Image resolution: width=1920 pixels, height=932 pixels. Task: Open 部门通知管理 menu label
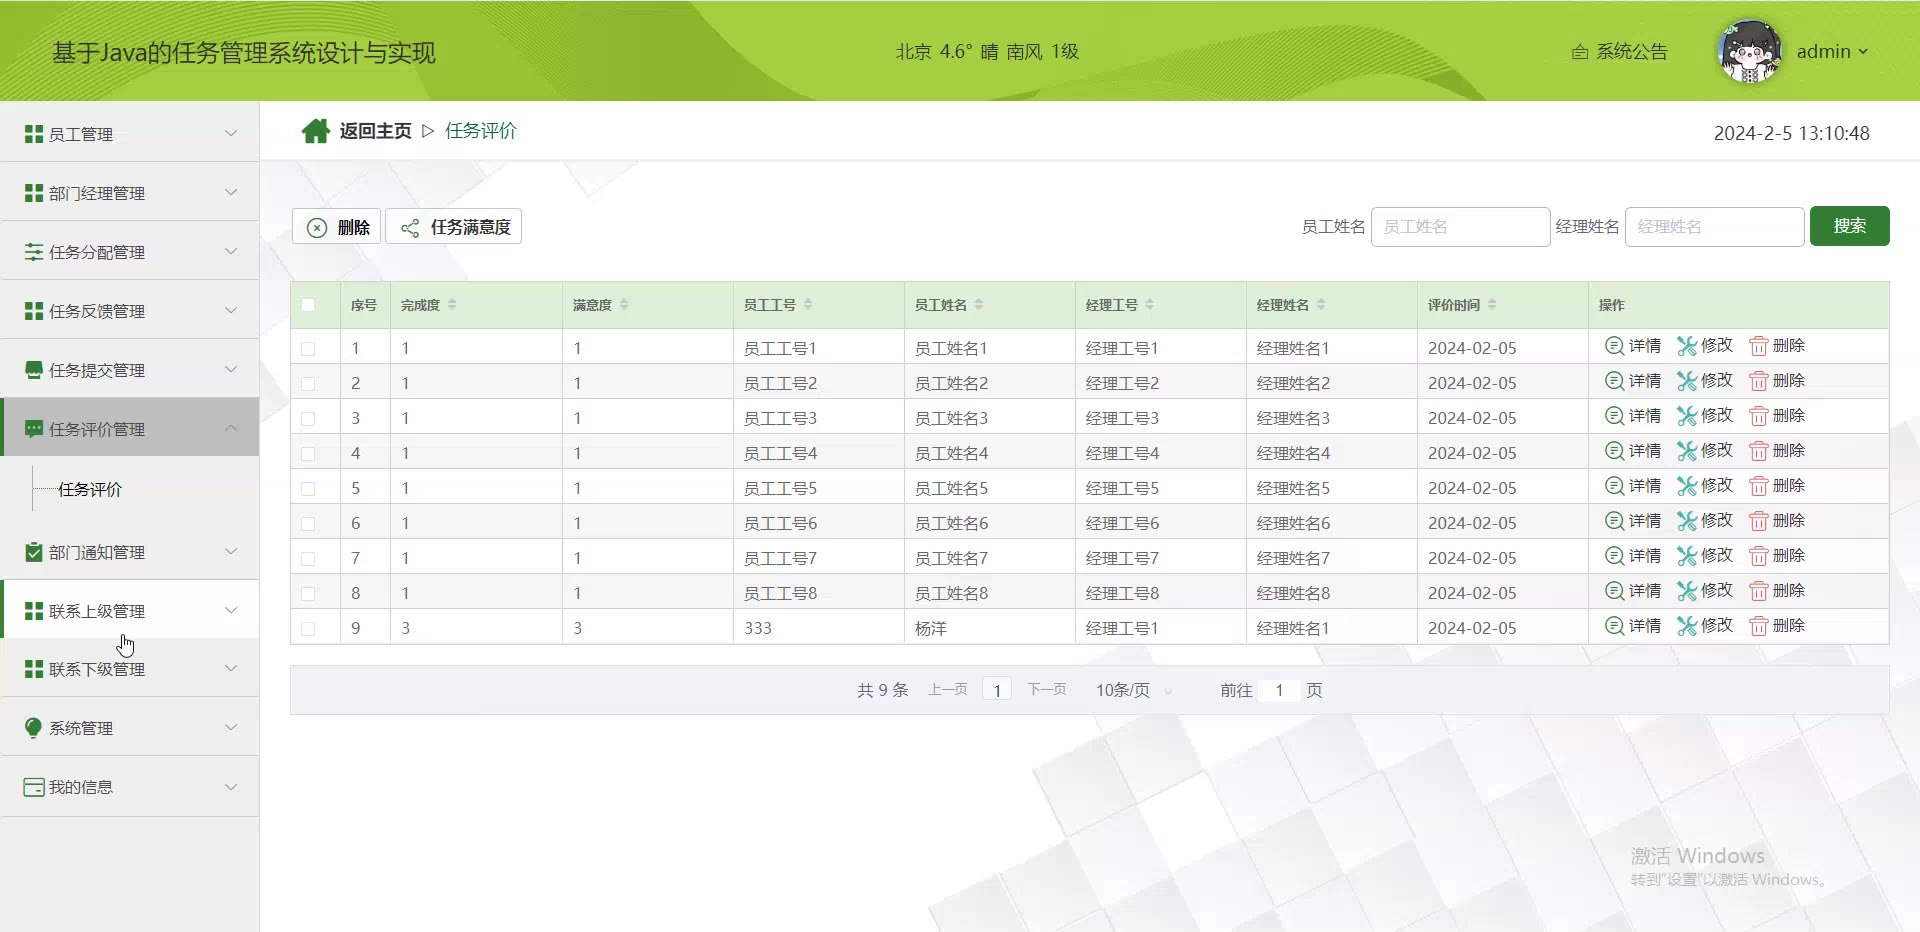click(x=97, y=552)
